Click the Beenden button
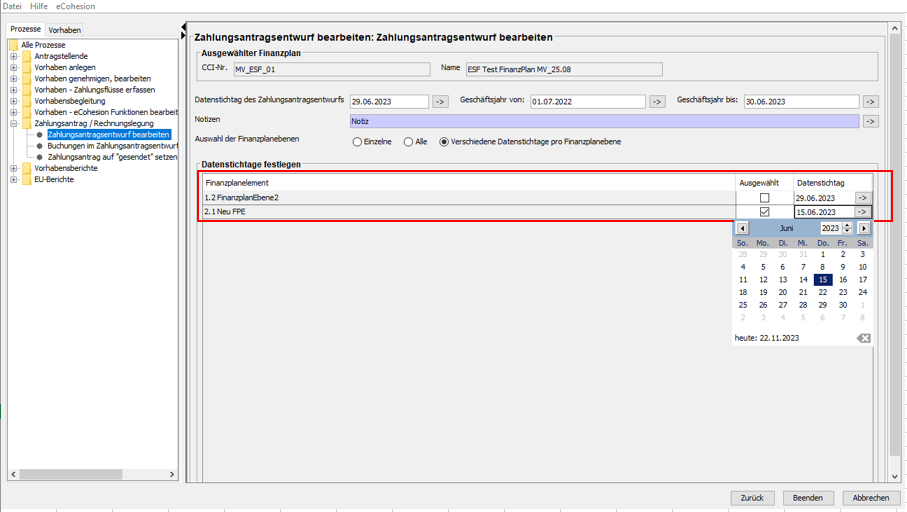This screenshot has width=907, height=512. (808, 498)
